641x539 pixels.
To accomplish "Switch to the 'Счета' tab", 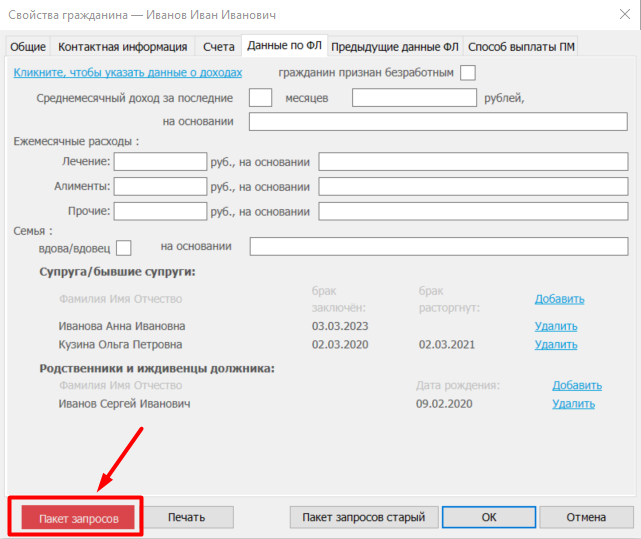I will [218, 47].
